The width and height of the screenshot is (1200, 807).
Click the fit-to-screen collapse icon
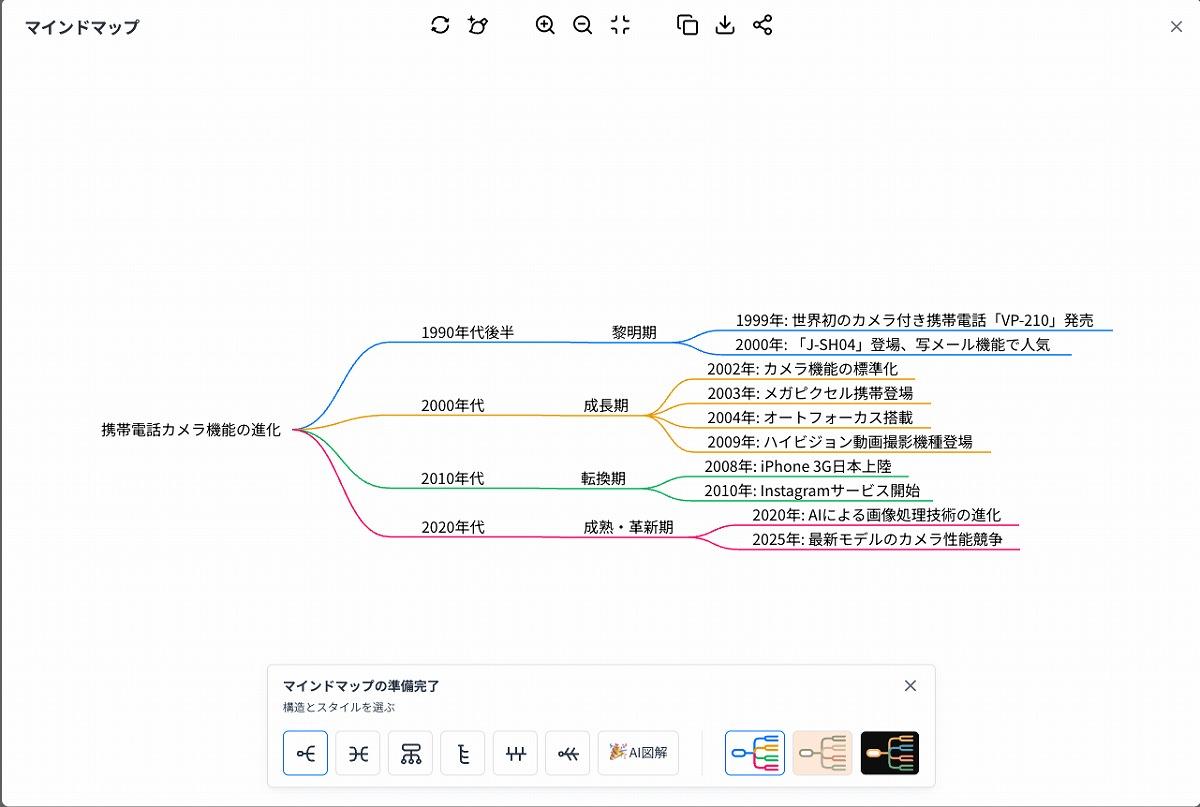click(x=620, y=26)
